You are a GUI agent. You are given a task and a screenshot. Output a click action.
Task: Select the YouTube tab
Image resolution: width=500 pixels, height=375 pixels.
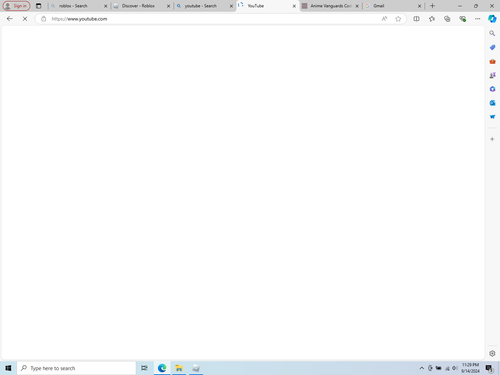(267, 6)
